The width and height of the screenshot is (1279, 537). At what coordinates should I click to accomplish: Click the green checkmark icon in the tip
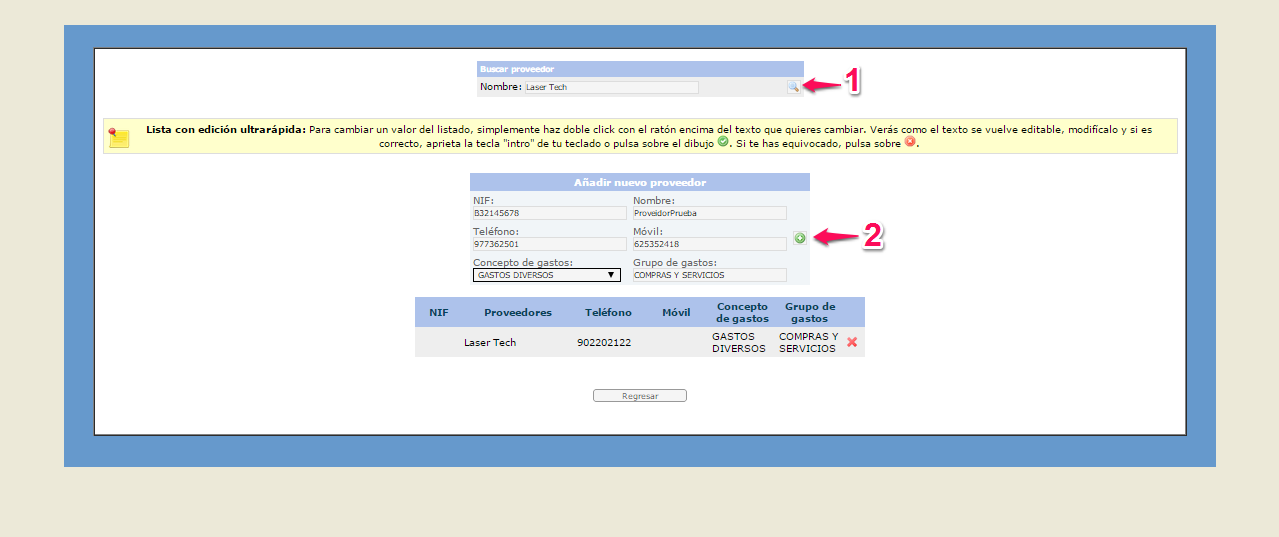(x=723, y=143)
